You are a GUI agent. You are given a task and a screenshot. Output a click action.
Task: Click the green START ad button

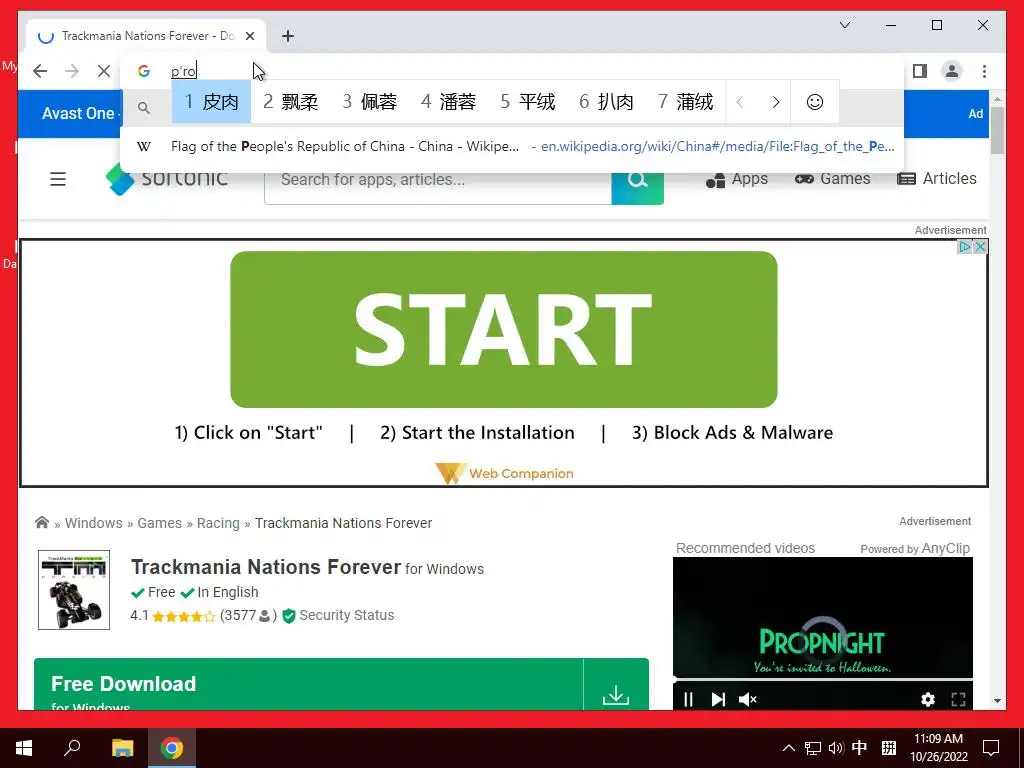coord(504,329)
